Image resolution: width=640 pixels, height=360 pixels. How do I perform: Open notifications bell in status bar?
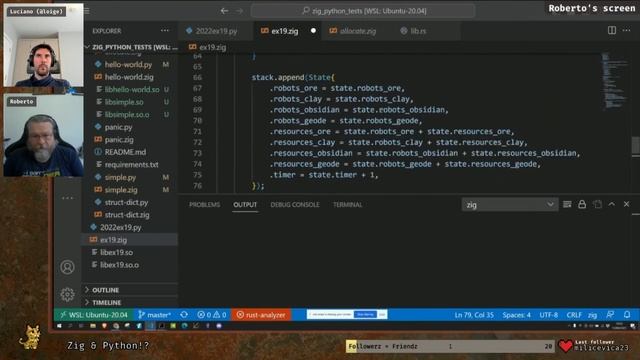(x=627, y=315)
